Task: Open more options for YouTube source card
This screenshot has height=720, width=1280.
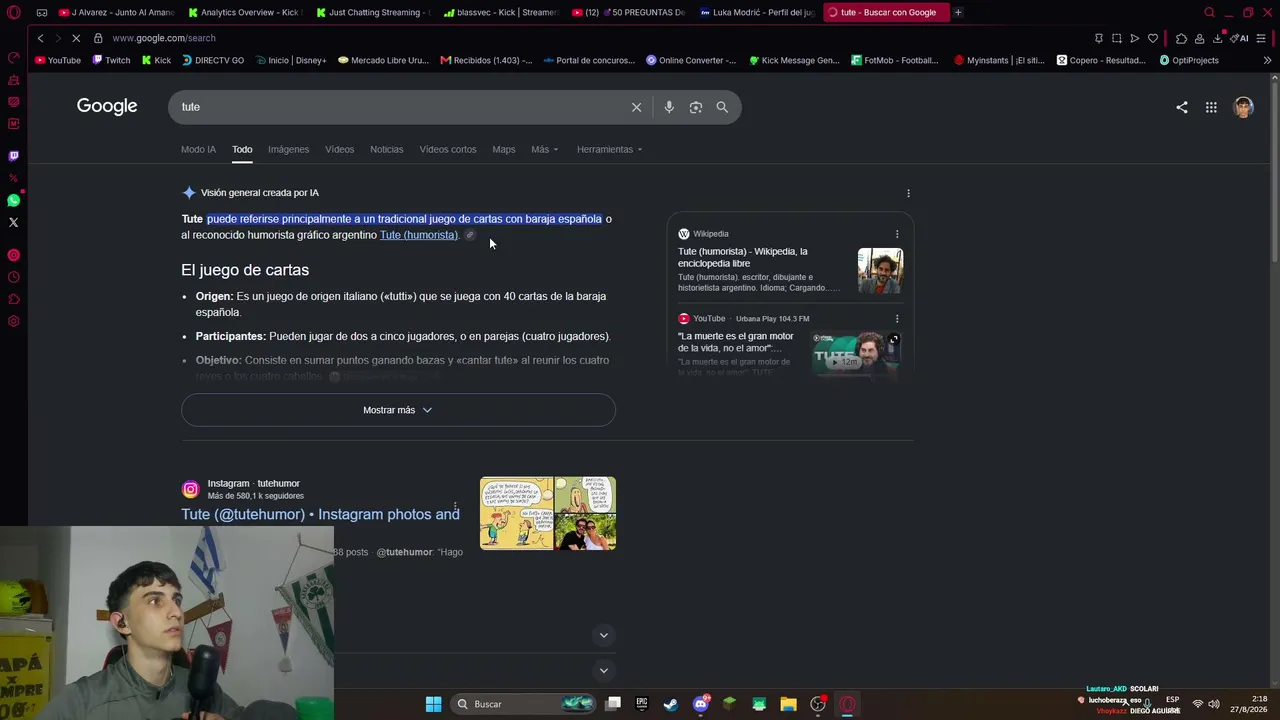Action: (x=897, y=319)
